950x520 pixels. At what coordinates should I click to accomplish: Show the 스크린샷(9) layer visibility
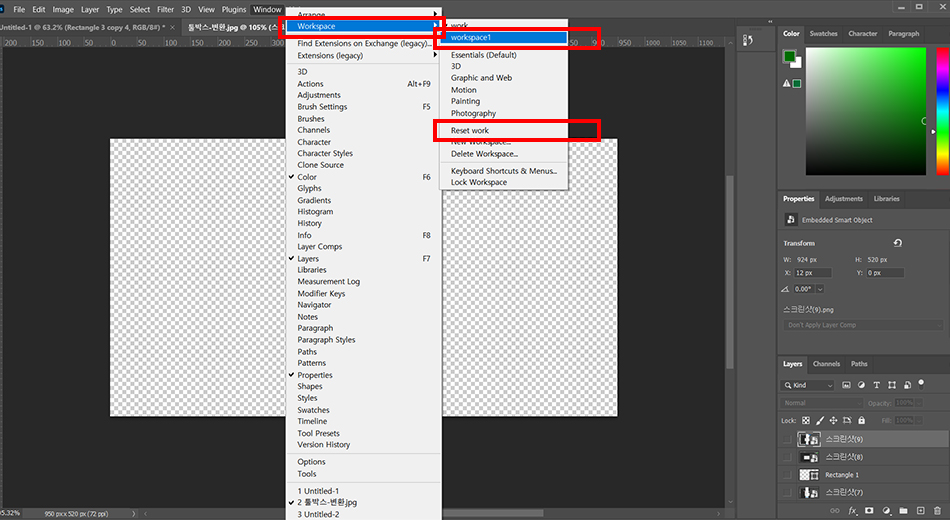[786, 439]
